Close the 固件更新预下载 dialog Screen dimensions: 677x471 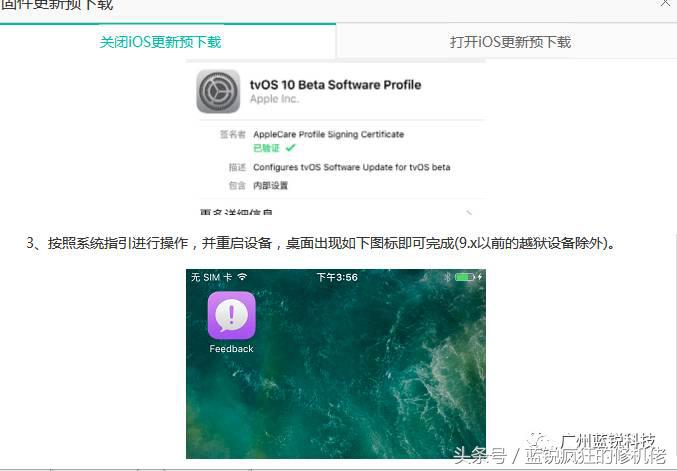665,3
